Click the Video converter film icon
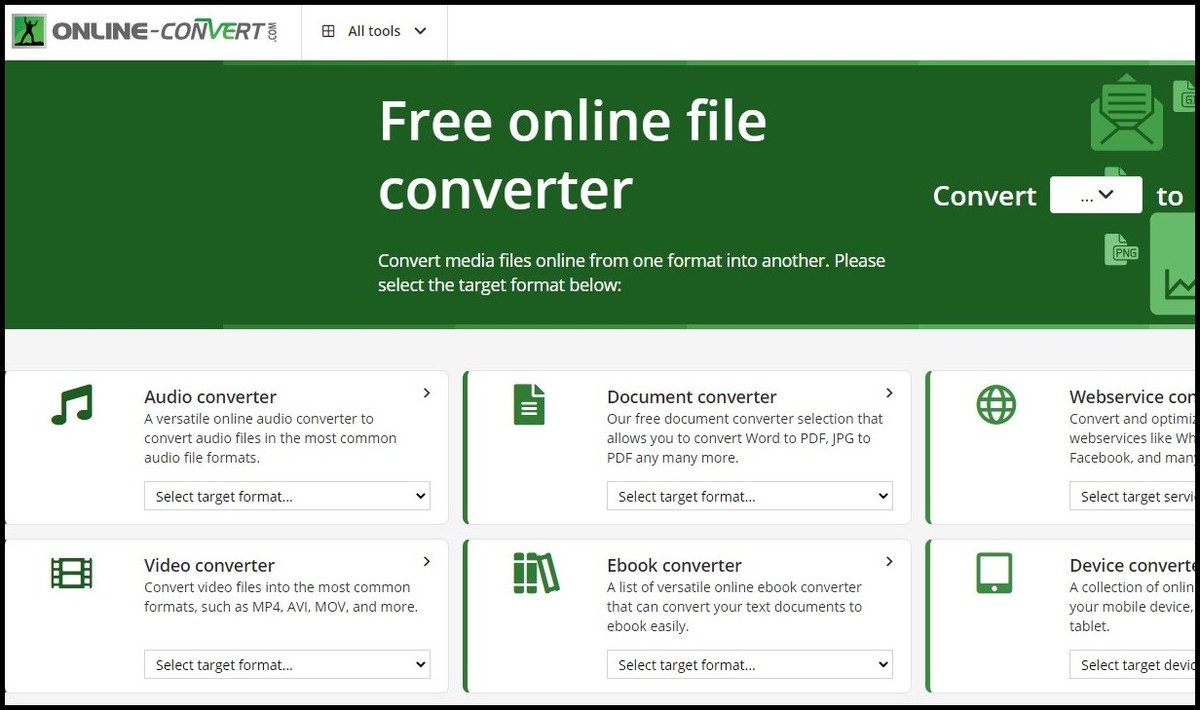This screenshot has height=710, width=1200. coord(71,573)
